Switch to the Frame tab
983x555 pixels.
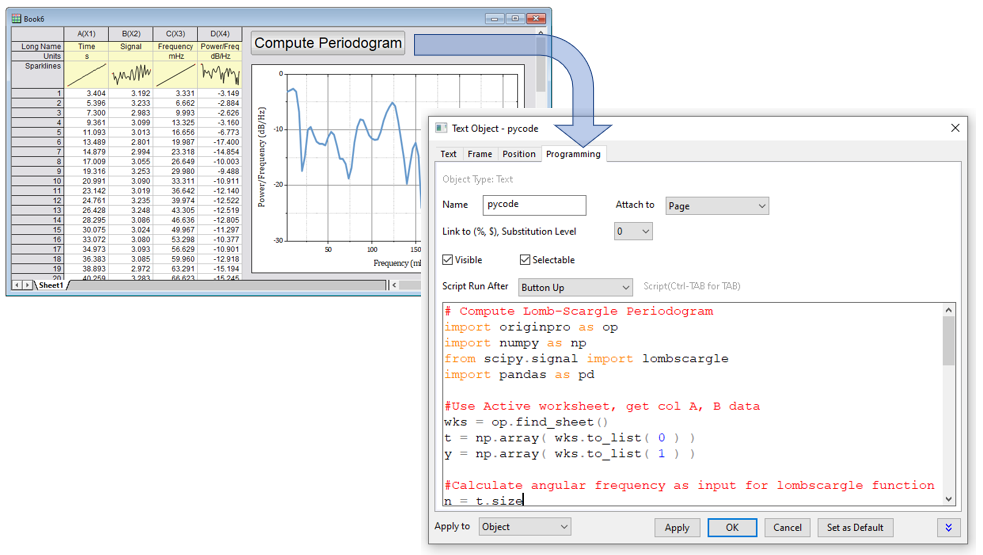480,154
